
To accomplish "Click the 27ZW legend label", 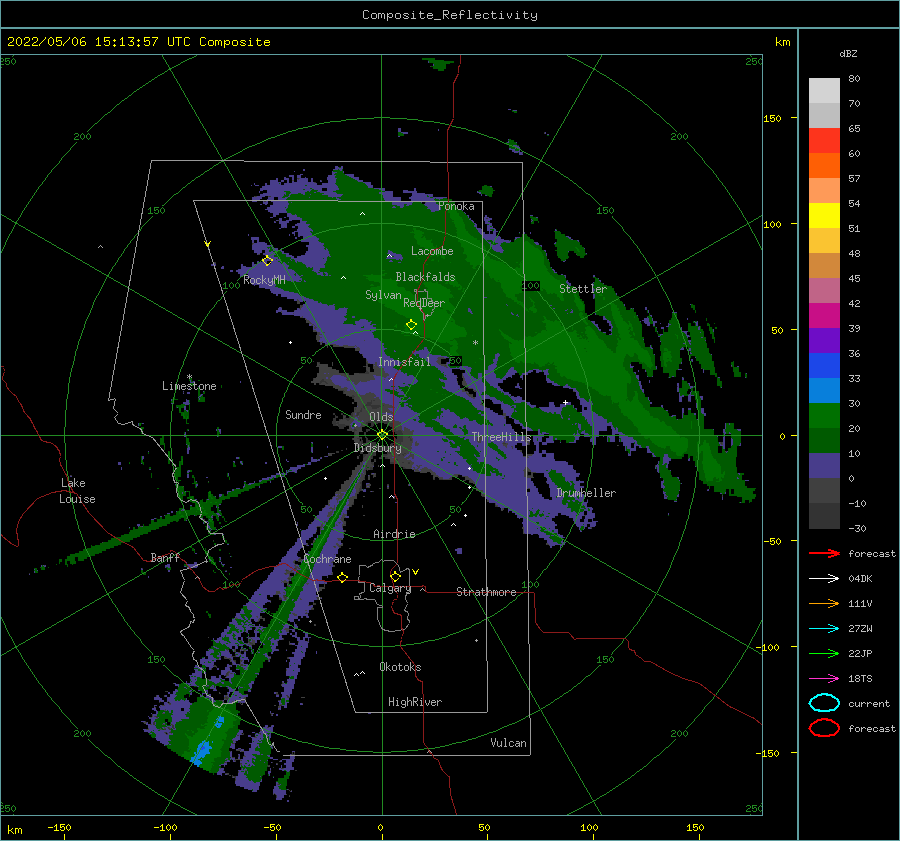I will (860, 629).
